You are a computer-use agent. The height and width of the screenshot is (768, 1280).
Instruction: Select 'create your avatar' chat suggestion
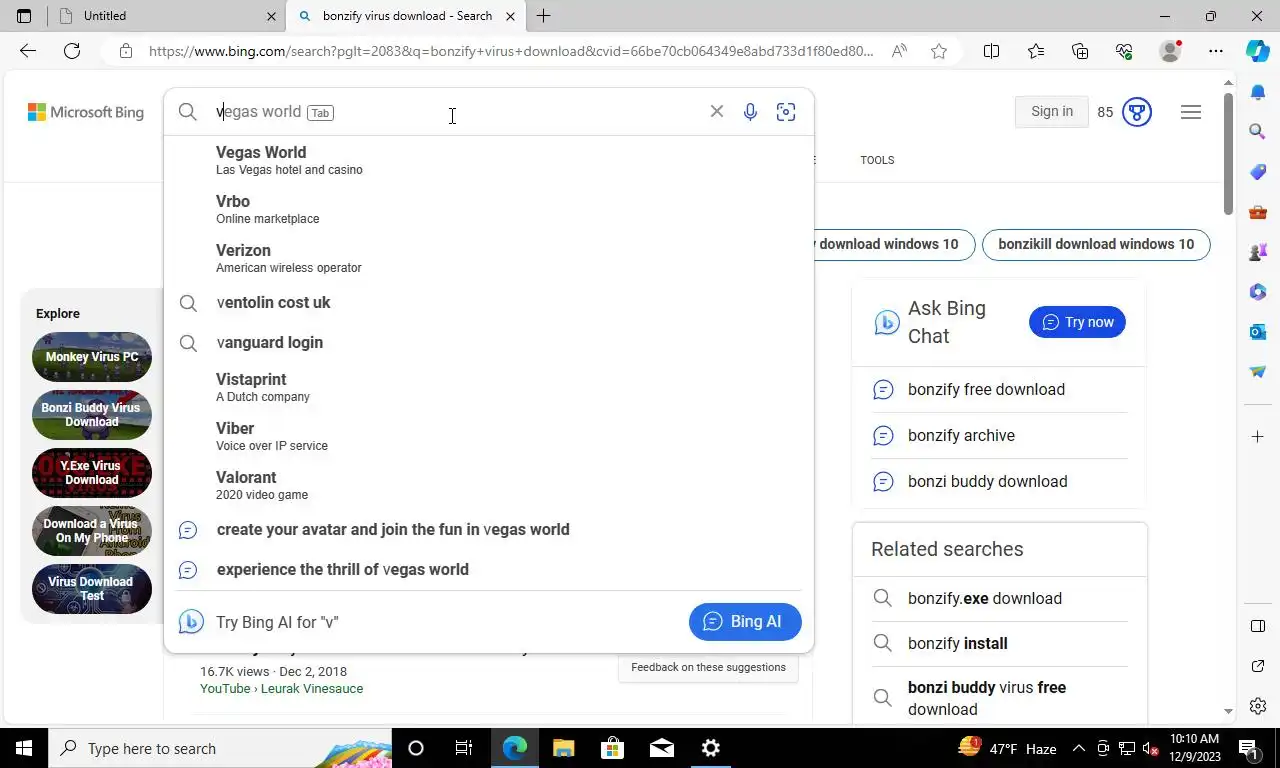pyautogui.click(x=488, y=529)
